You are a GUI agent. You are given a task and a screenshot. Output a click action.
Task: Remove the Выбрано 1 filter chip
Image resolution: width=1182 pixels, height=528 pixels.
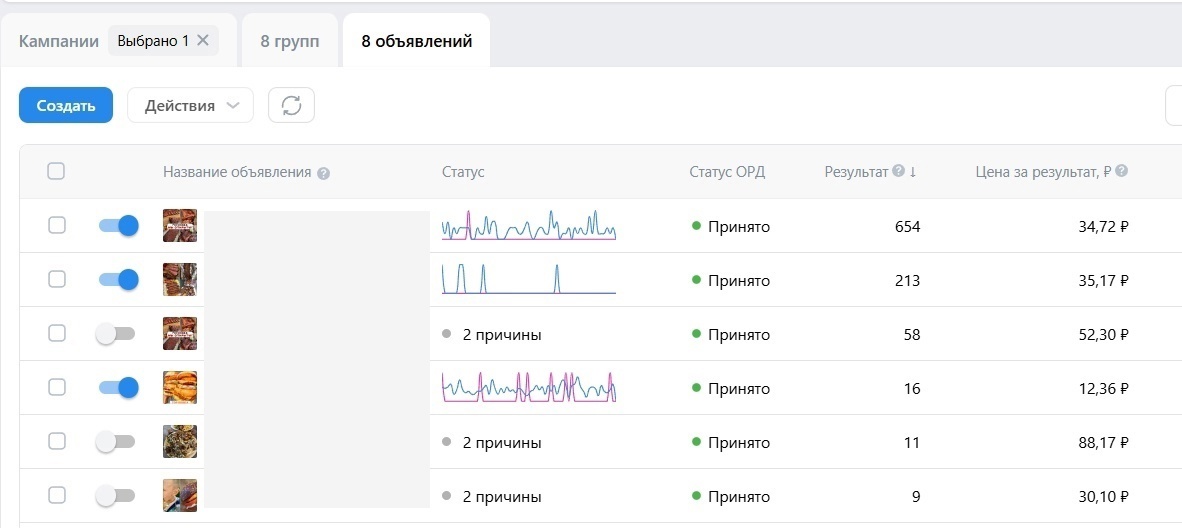point(203,41)
